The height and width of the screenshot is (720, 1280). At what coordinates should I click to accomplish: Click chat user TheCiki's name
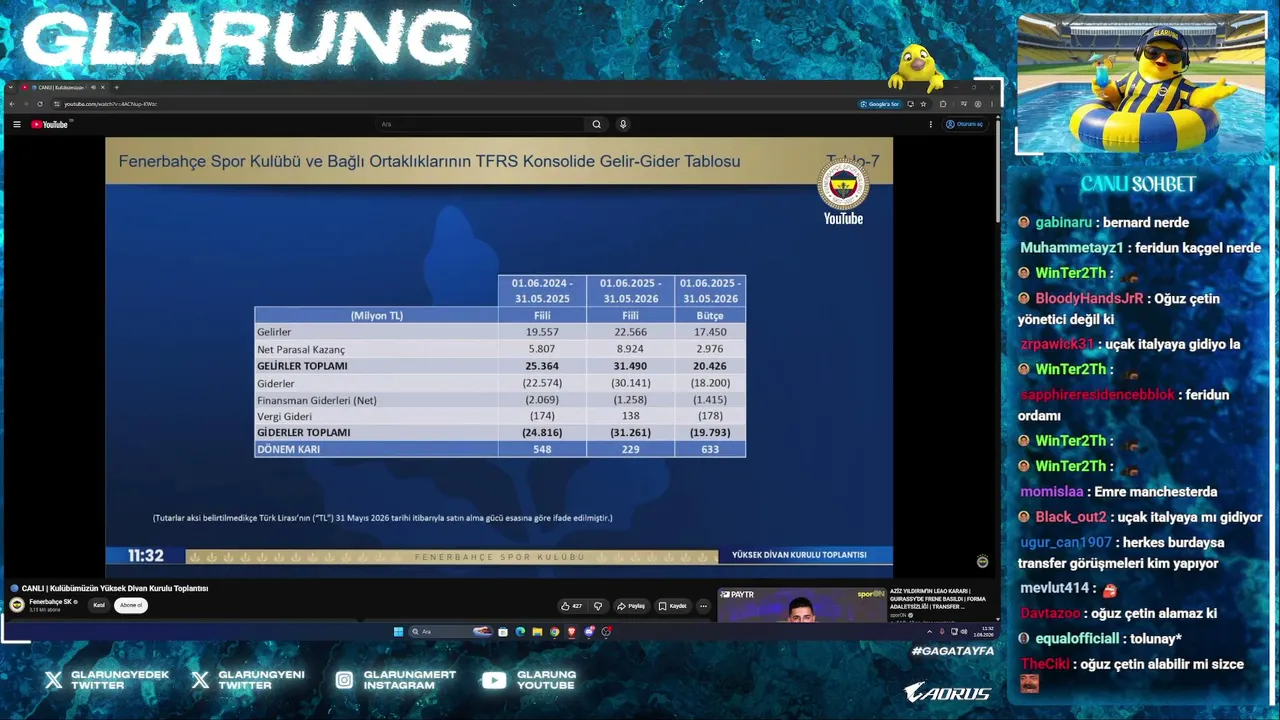click(x=1045, y=664)
